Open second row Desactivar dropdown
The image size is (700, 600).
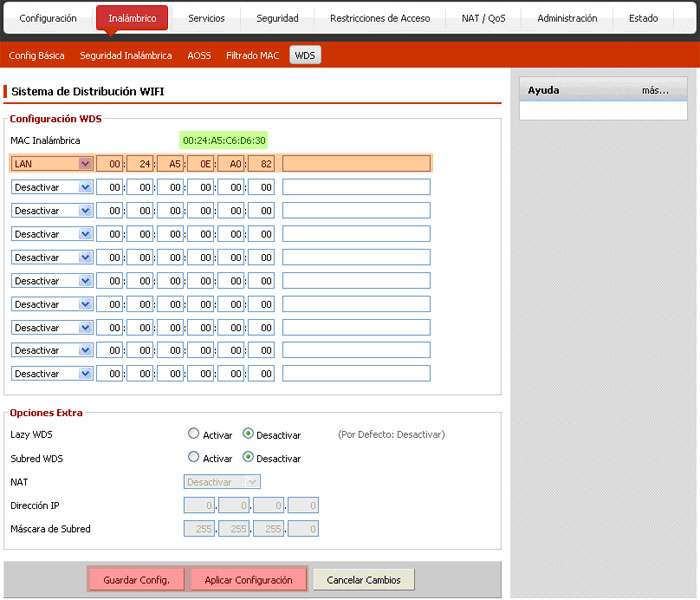pyautogui.click(x=52, y=187)
